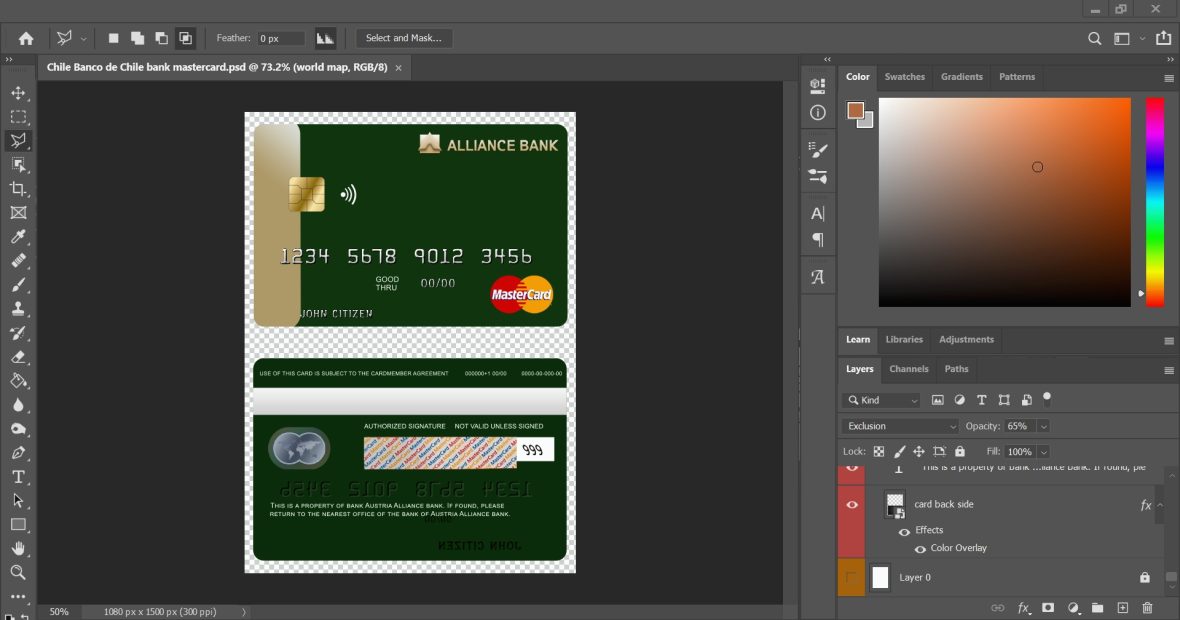Select the Move tool
1180x620 pixels.
point(18,93)
